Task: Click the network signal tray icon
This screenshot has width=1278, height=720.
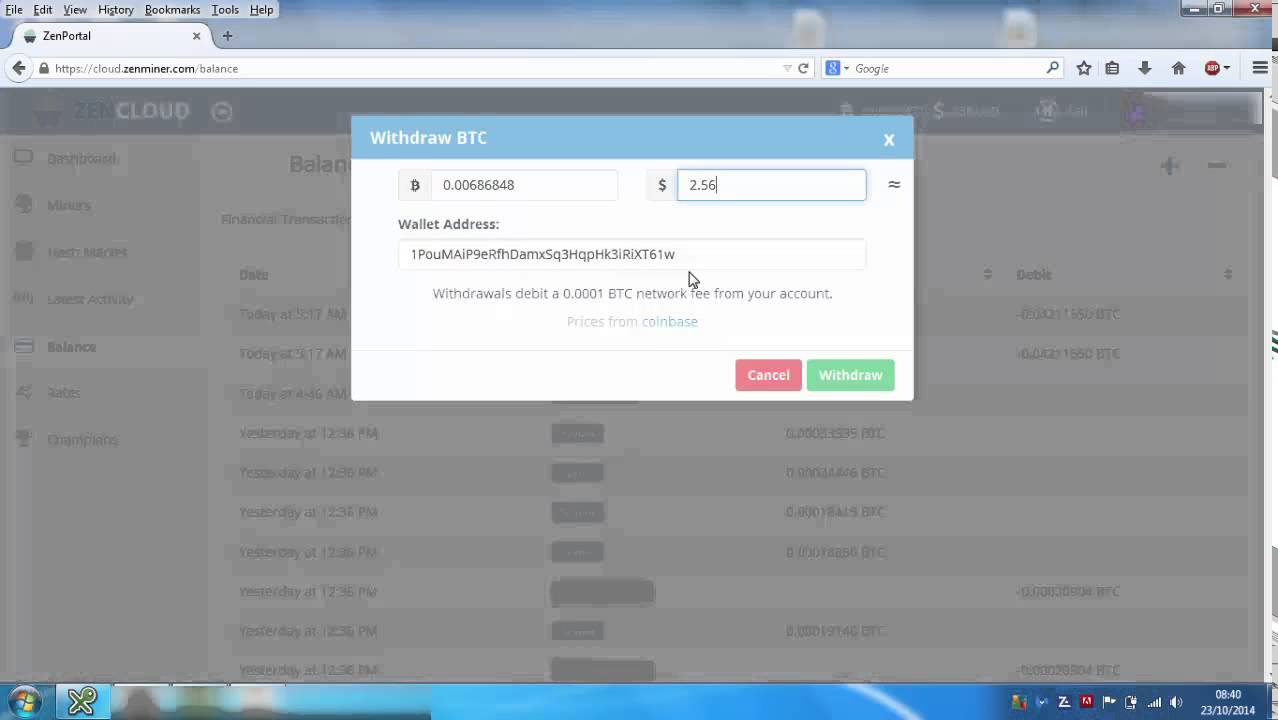Action: (1154, 702)
